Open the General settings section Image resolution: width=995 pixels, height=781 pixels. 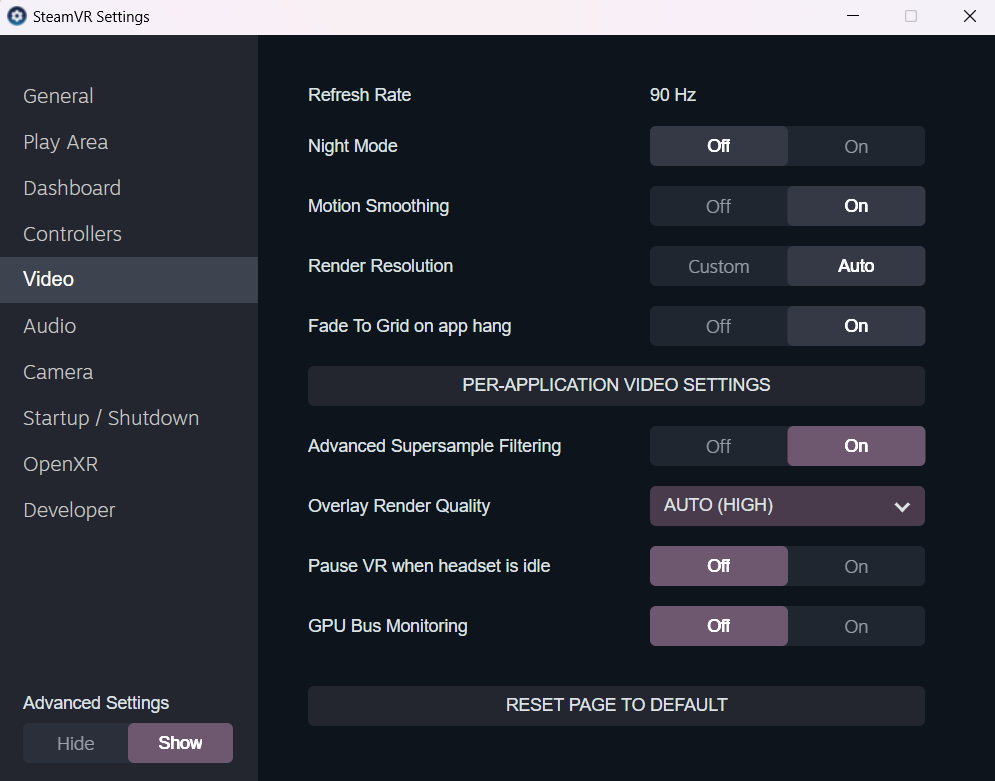[58, 96]
